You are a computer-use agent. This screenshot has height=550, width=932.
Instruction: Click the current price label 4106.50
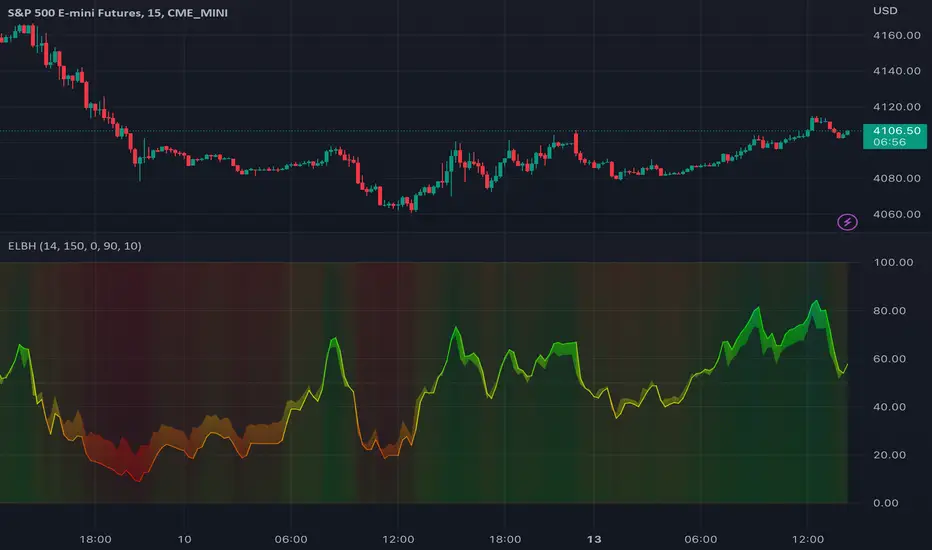click(896, 130)
